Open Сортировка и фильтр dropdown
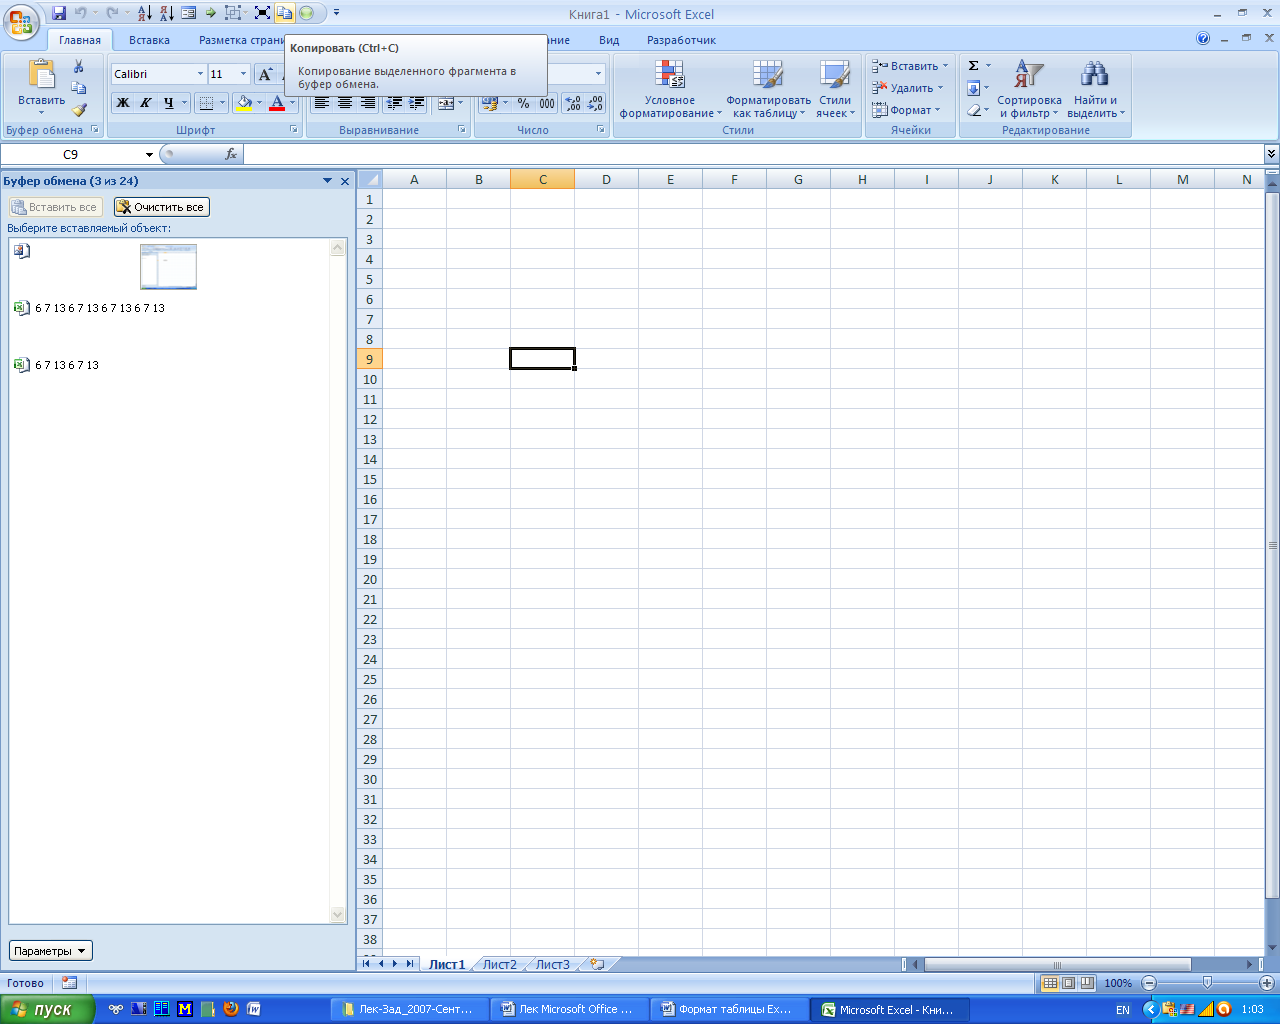The image size is (1280, 1024). 1029,89
